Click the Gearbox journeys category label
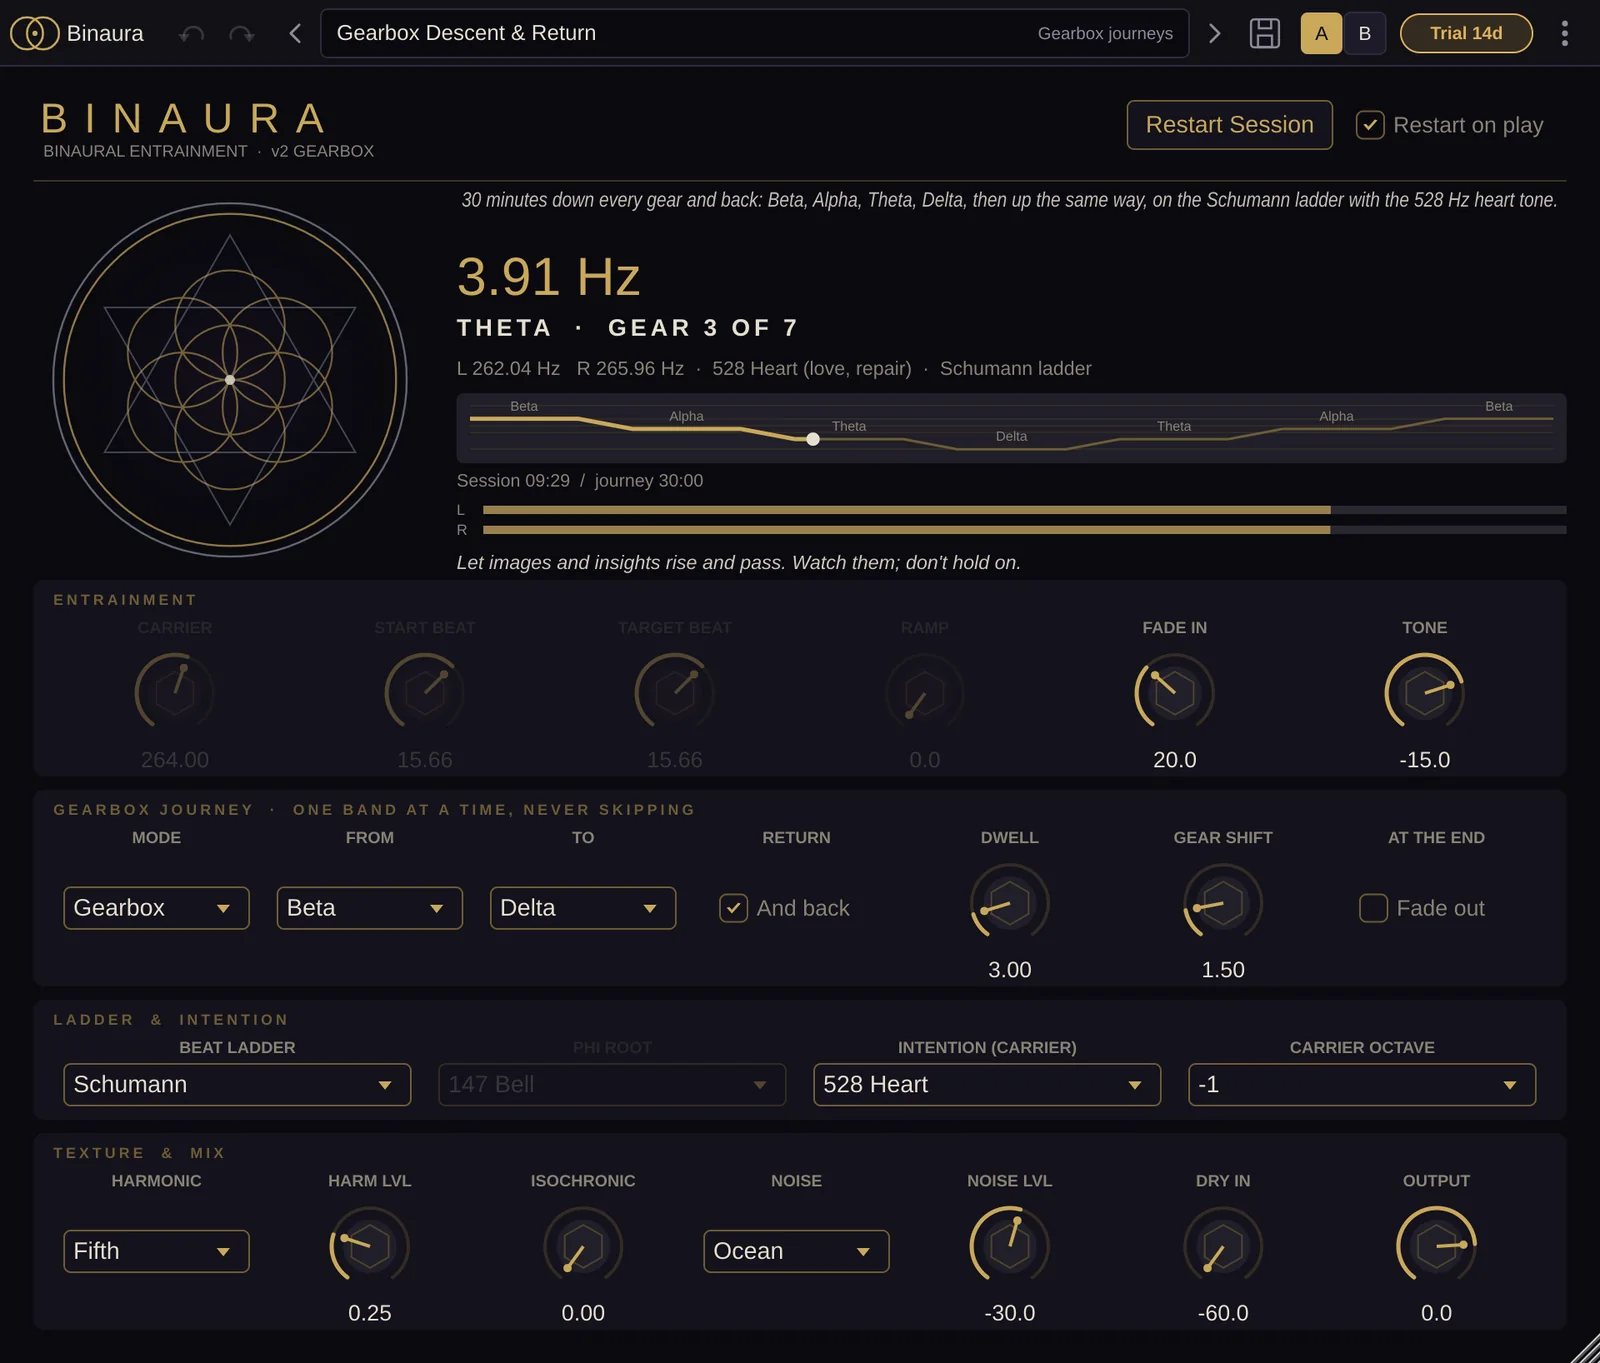This screenshot has height=1363, width=1600. pos(1105,33)
